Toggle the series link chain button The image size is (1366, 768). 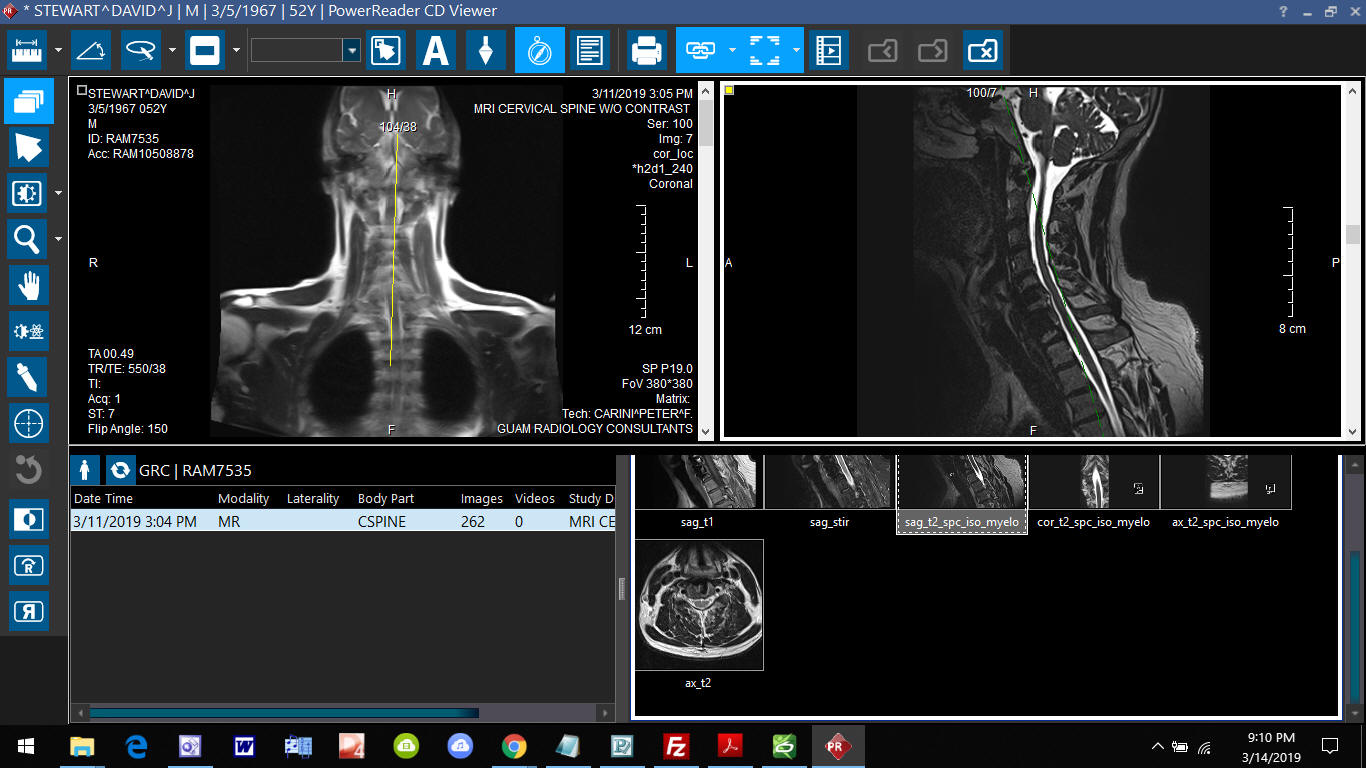699,50
